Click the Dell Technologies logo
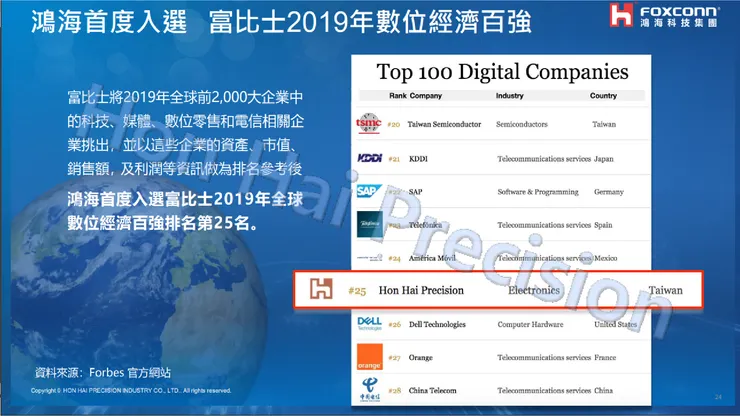Image resolution: width=740 pixels, height=416 pixels. coord(370,323)
